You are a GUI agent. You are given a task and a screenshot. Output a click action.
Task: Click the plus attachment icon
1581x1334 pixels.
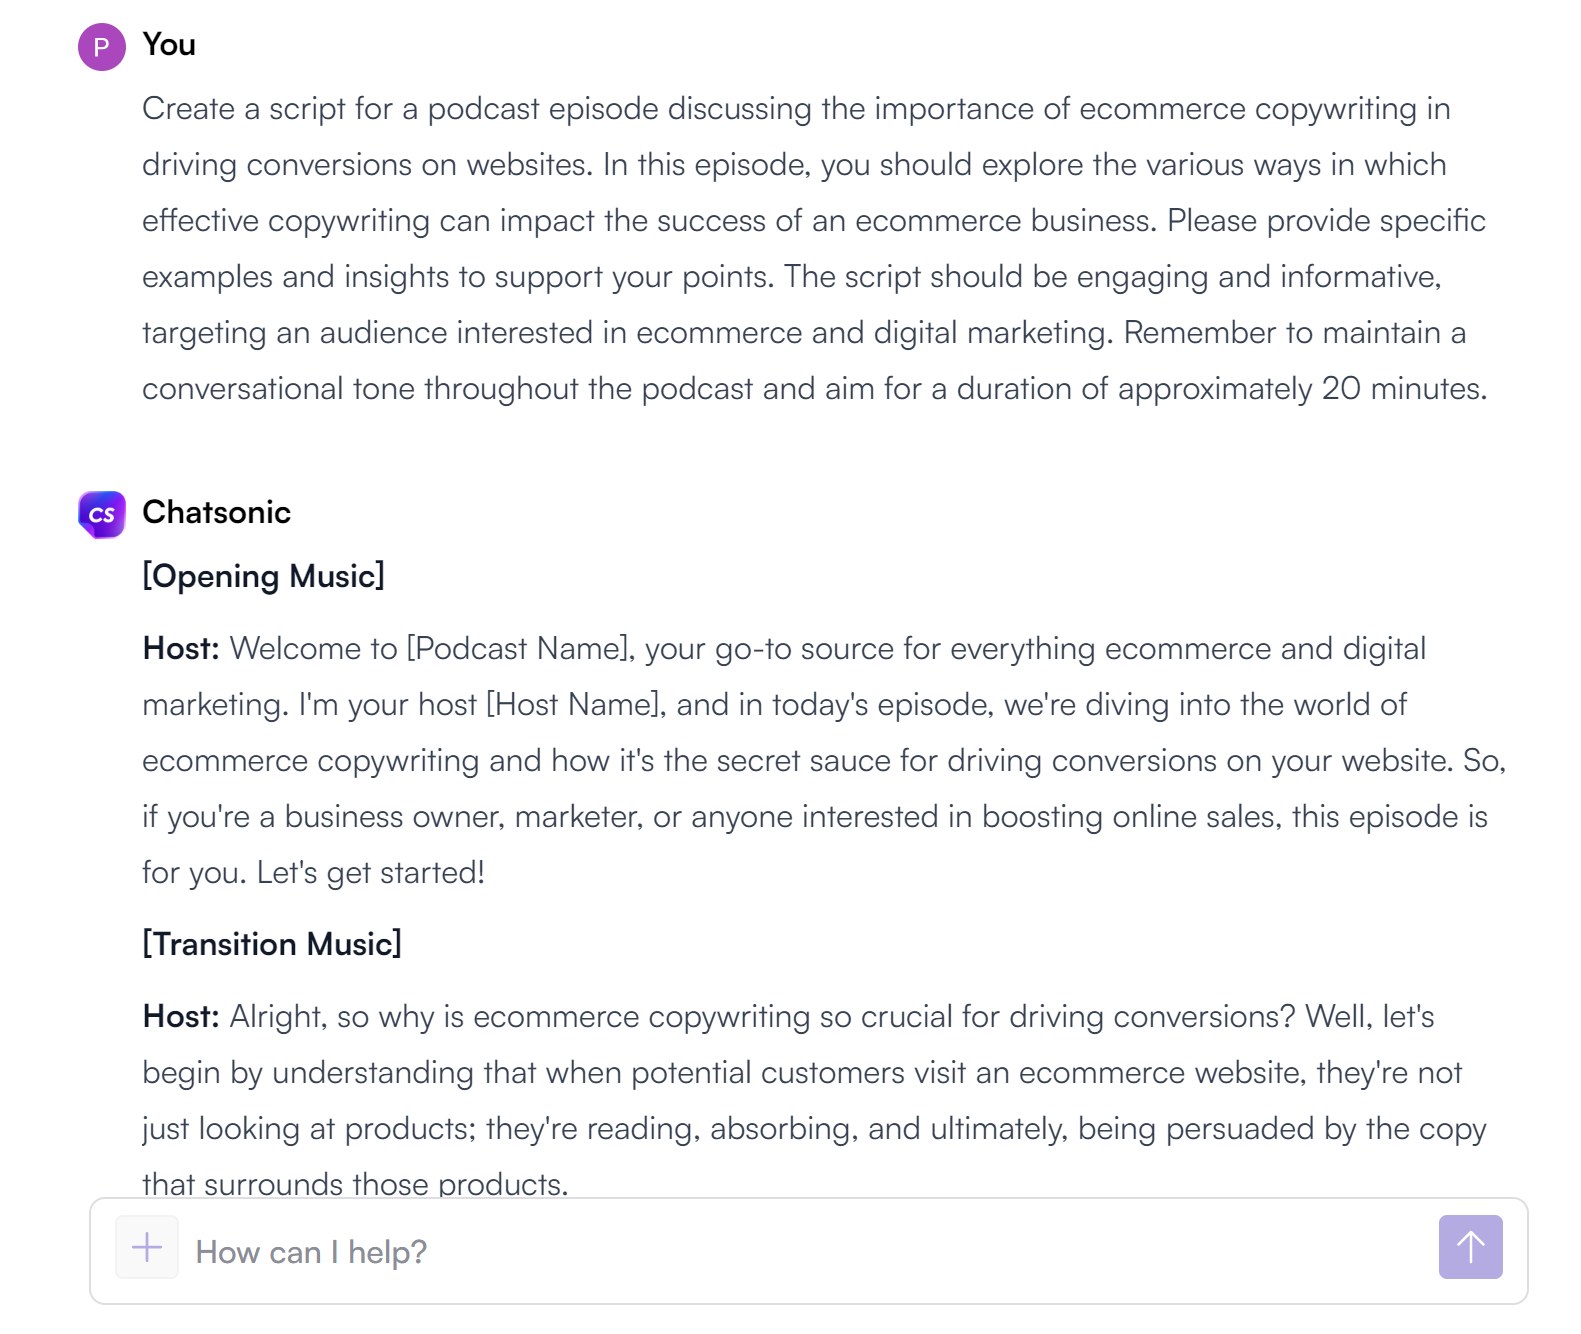pos(147,1247)
